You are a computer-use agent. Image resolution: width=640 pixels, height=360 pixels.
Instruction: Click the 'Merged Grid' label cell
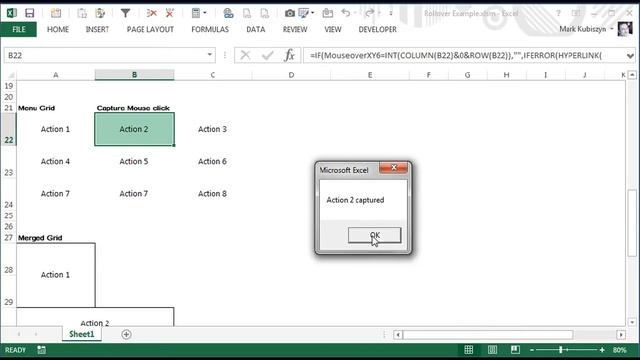(x=40, y=238)
